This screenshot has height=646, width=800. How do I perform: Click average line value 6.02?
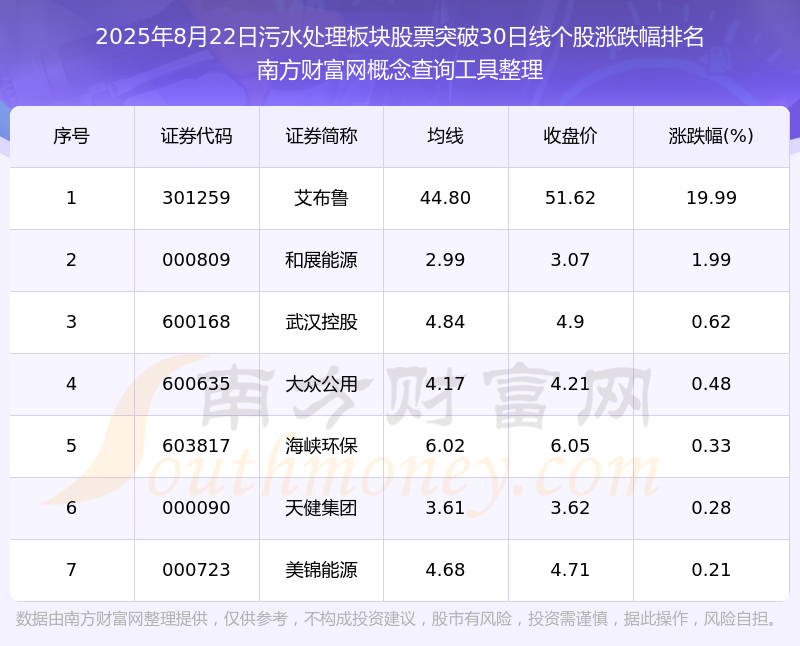445,446
